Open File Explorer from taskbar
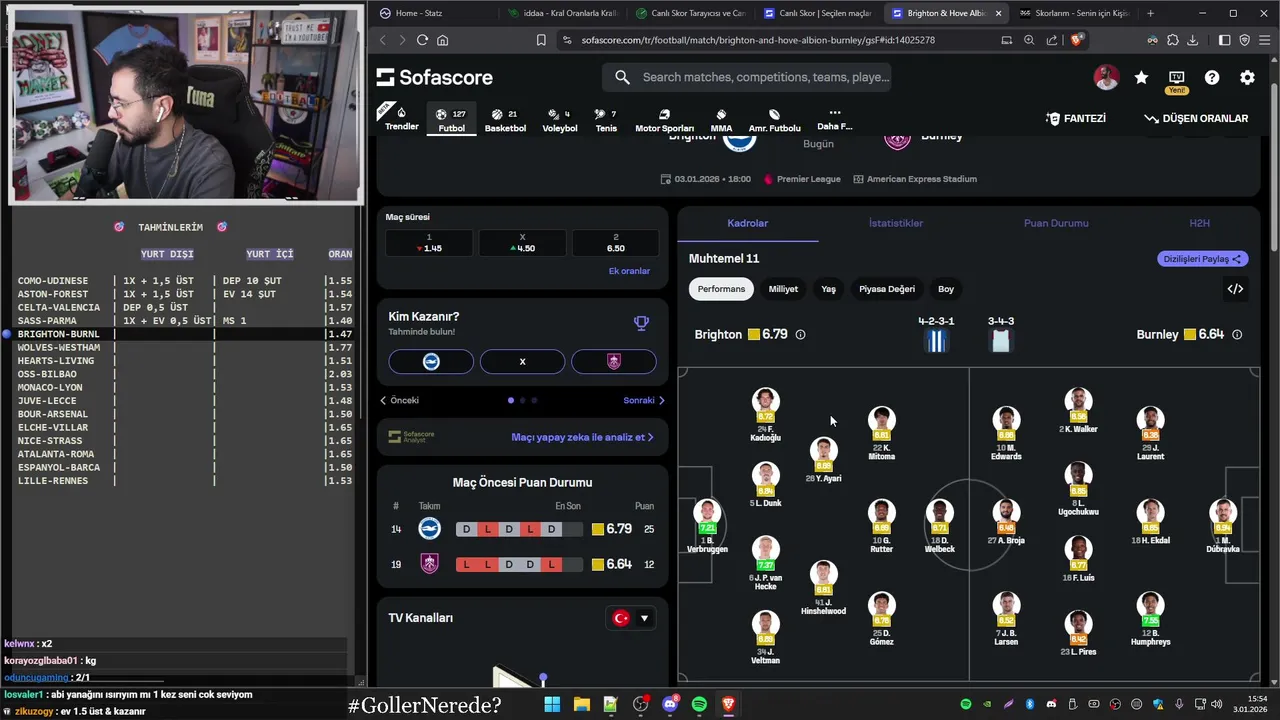This screenshot has height=720, width=1280. (x=581, y=704)
